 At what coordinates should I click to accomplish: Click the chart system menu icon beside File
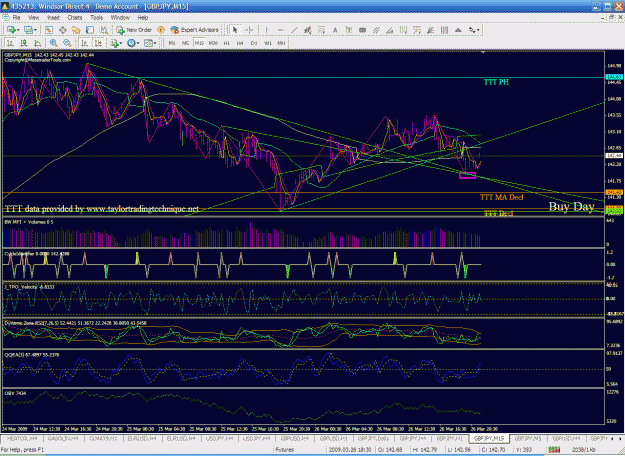(6, 18)
